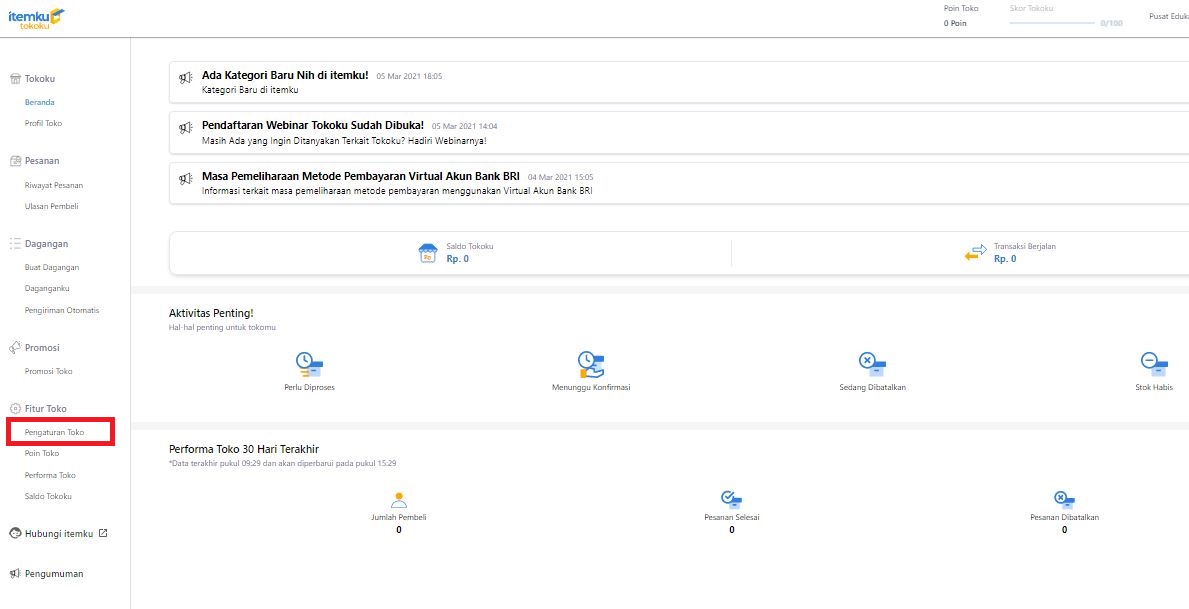Click the Pesanan Selesai icon
The image size is (1189, 609).
[x=731, y=499]
